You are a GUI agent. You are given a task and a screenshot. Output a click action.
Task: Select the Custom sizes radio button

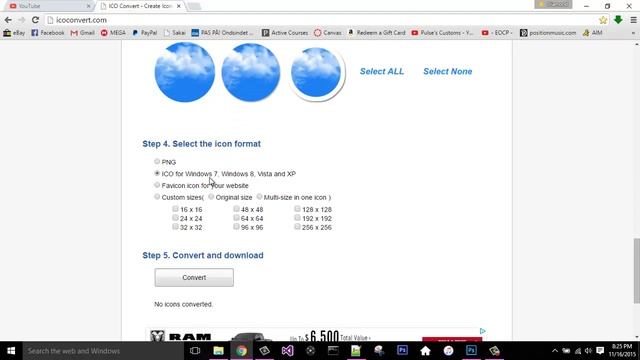157,197
